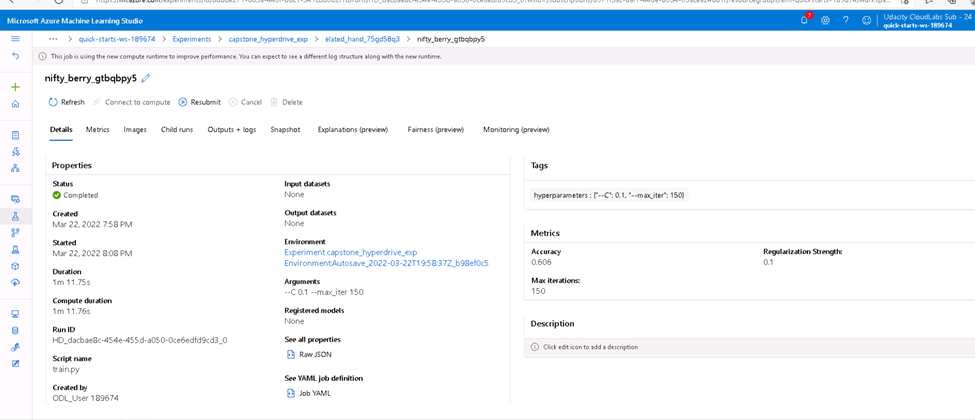Image resolution: width=975 pixels, height=420 pixels.
Task: Open Automated ML from the sidebar
Action: point(16,151)
